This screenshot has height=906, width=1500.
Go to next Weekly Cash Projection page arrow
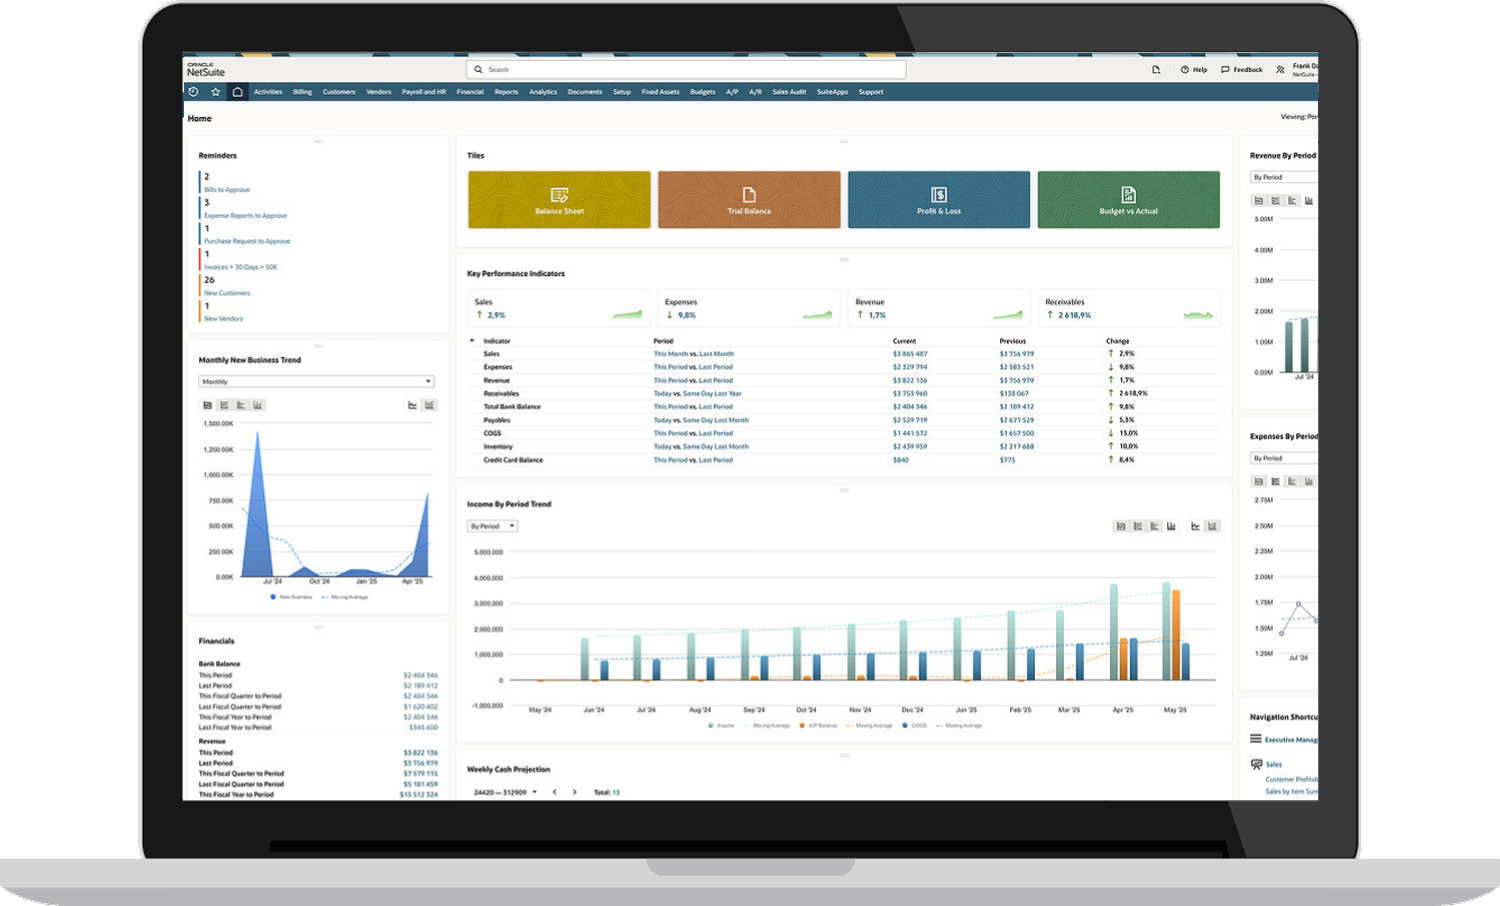(x=574, y=792)
